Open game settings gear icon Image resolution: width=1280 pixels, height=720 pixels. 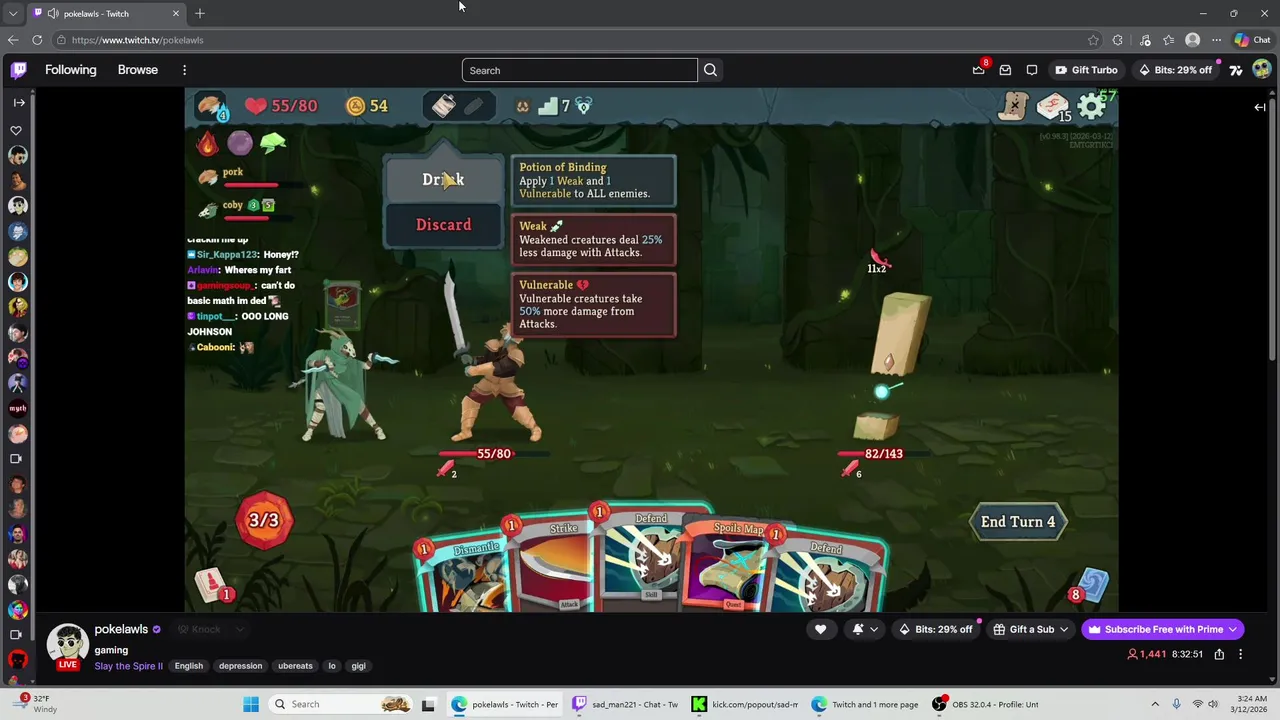1092,106
